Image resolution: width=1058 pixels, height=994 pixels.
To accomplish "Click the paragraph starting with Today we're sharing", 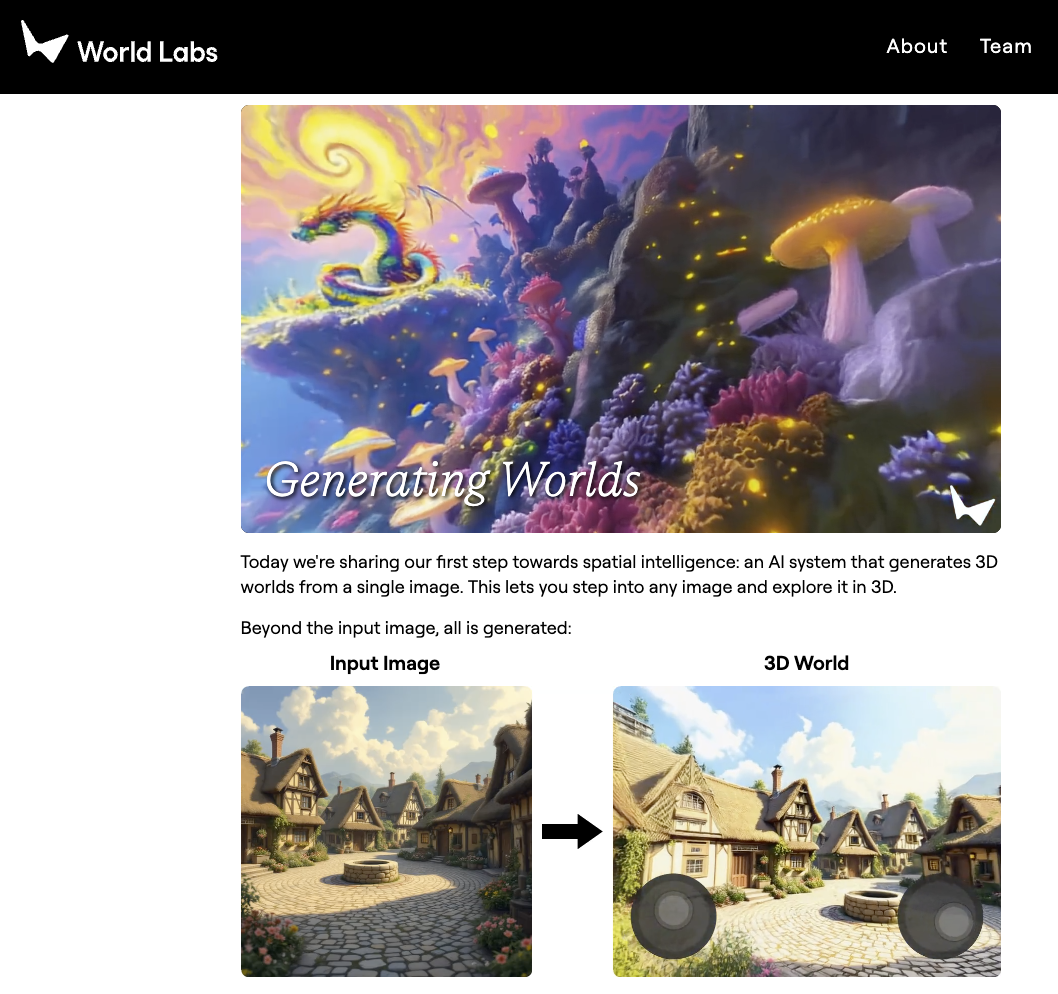I will [619, 574].
